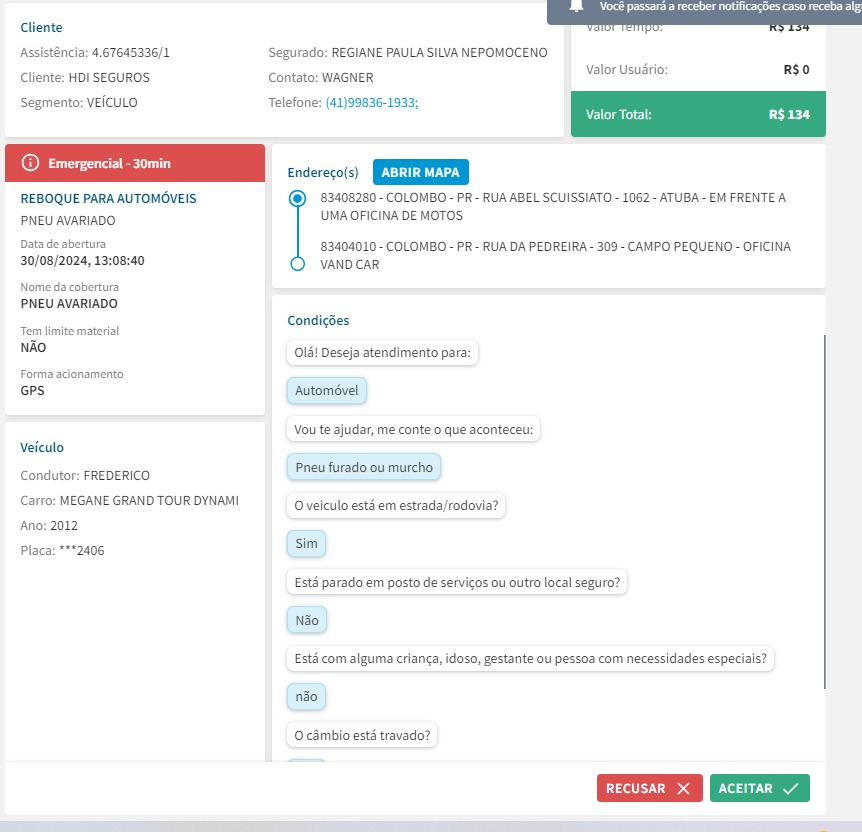Image resolution: width=862 pixels, height=832 pixels.
Task: Click 'O veiculo está em estrada/rodovia?' question
Action: (x=396, y=505)
